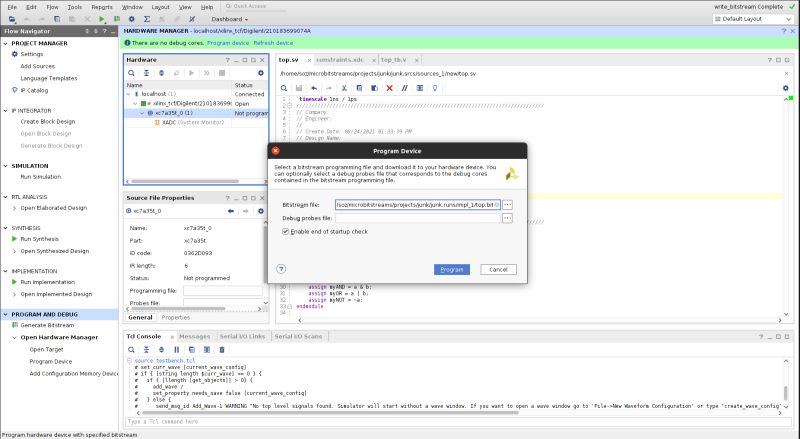Switch to constraints.xdc tab
800x439 pixels.
tap(339, 60)
